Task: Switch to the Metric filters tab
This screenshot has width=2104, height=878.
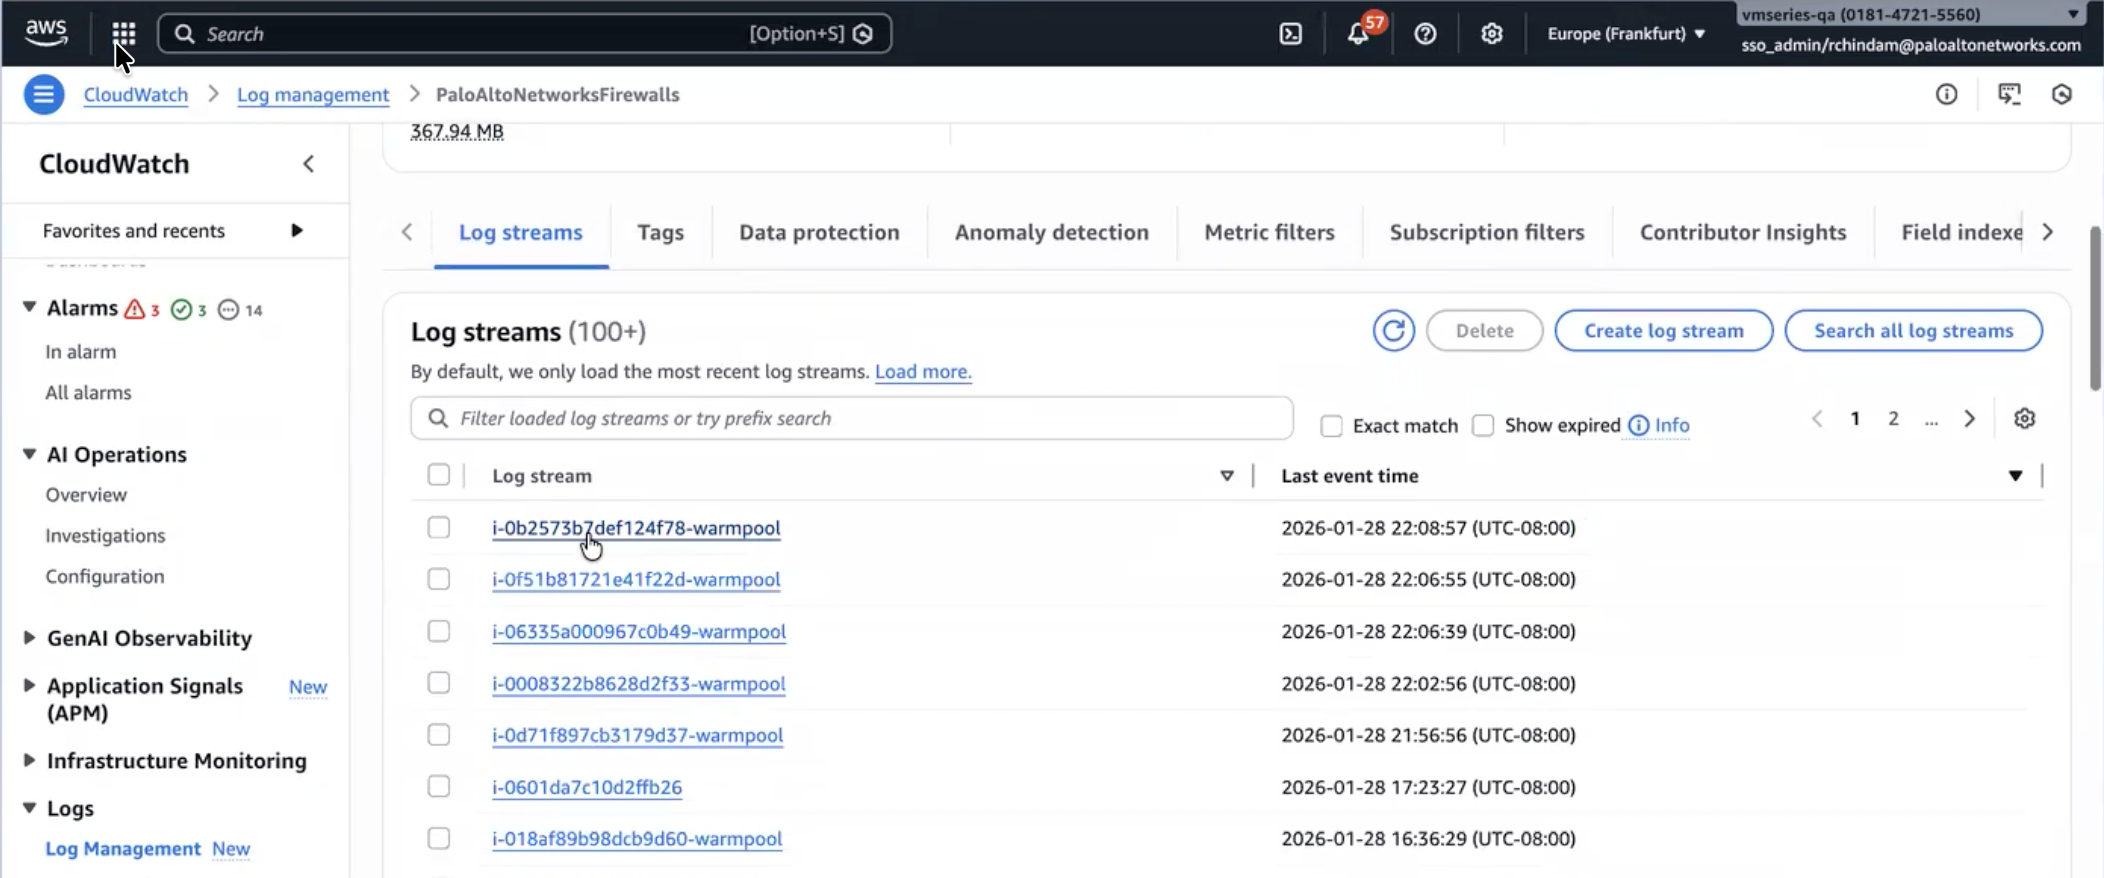Action: [1269, 233]
